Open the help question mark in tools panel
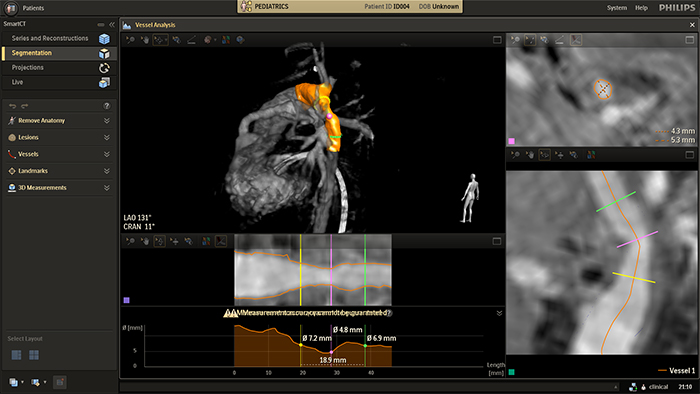 coord(107,106)
